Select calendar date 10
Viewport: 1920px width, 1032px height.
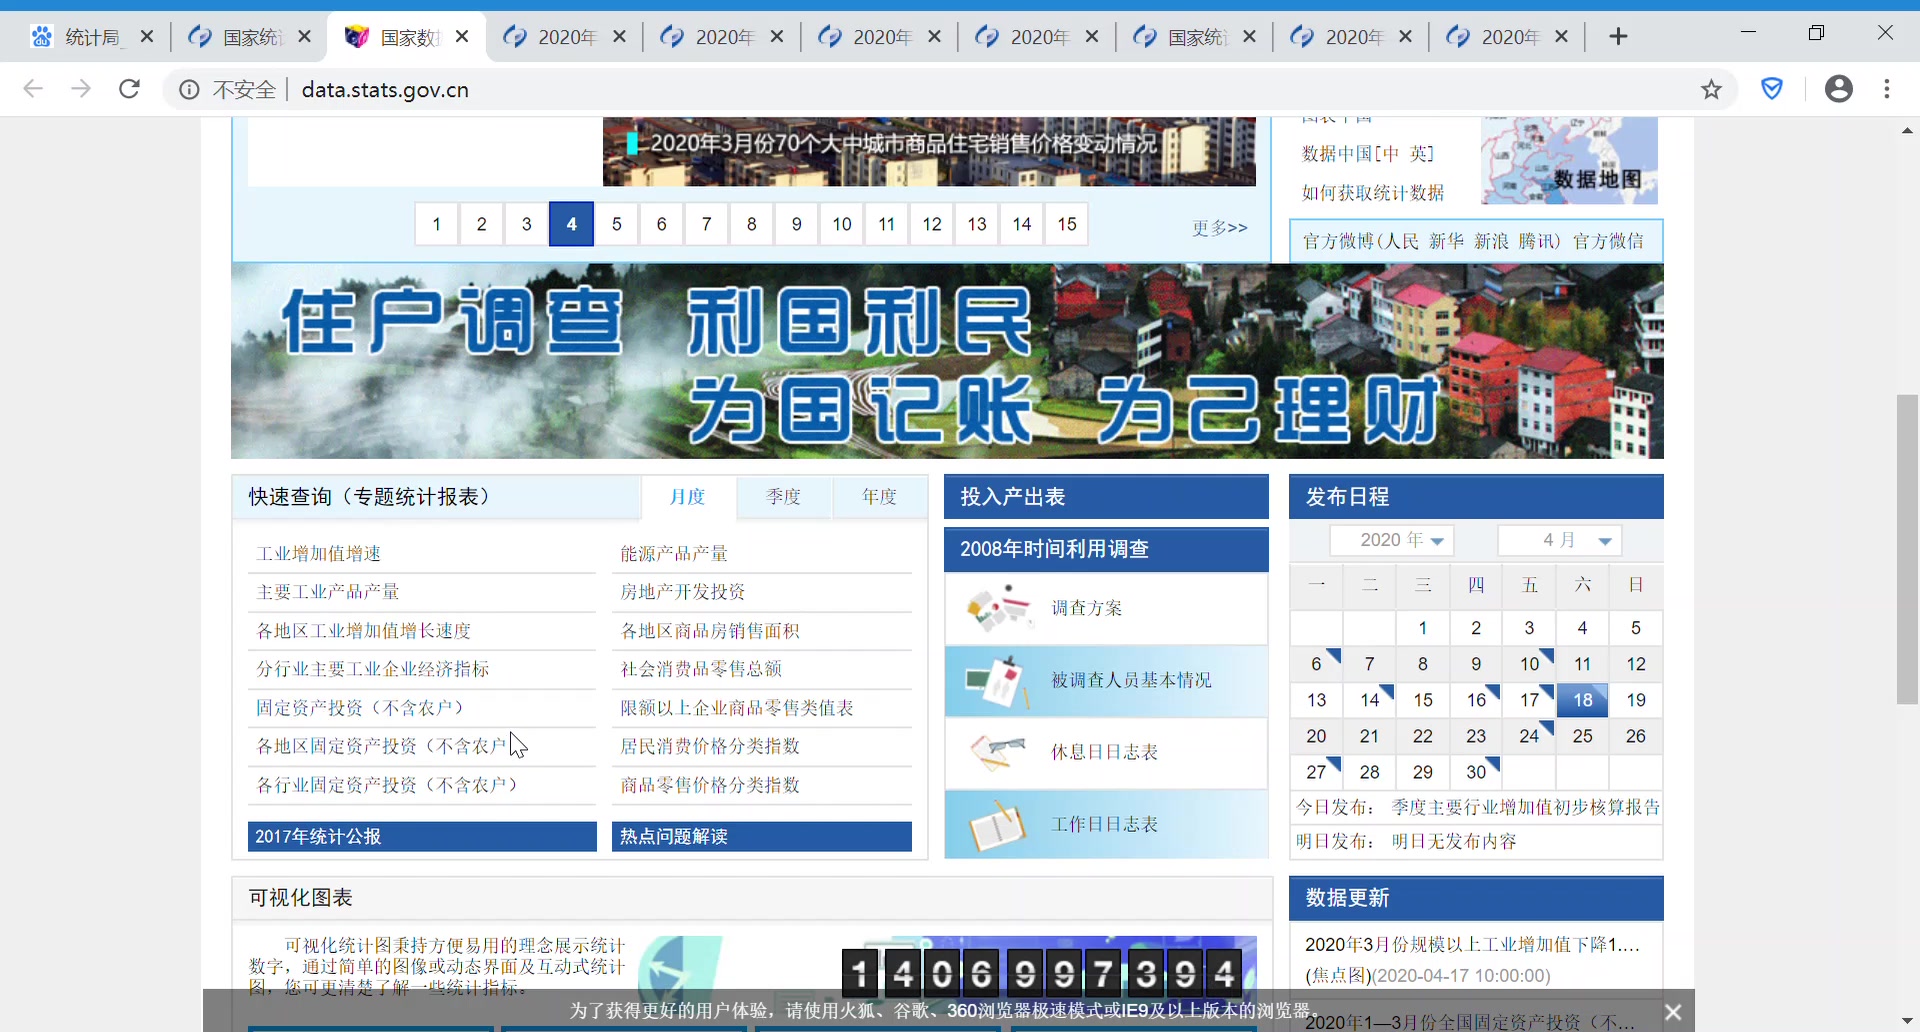1529,664
